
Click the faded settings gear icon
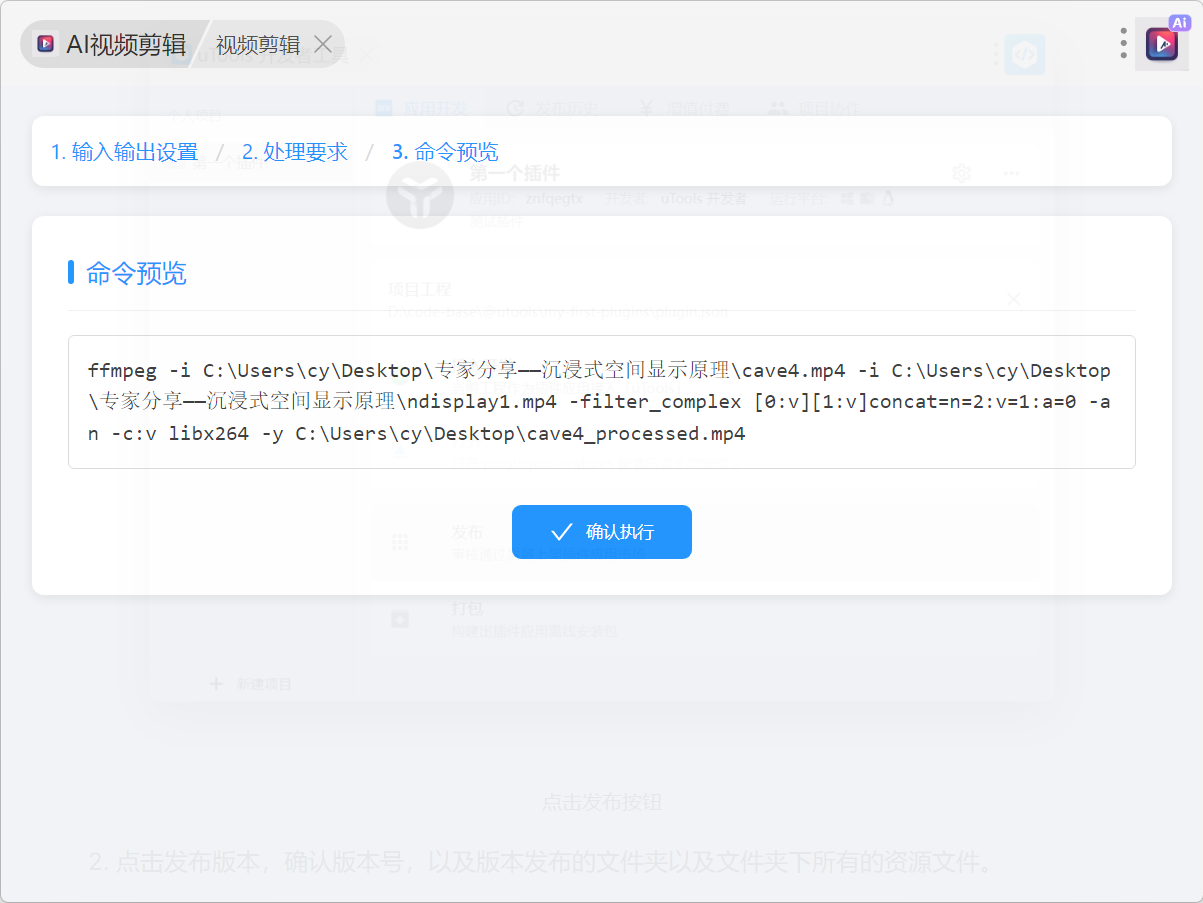pyautogui.click(x=962, y=173)
